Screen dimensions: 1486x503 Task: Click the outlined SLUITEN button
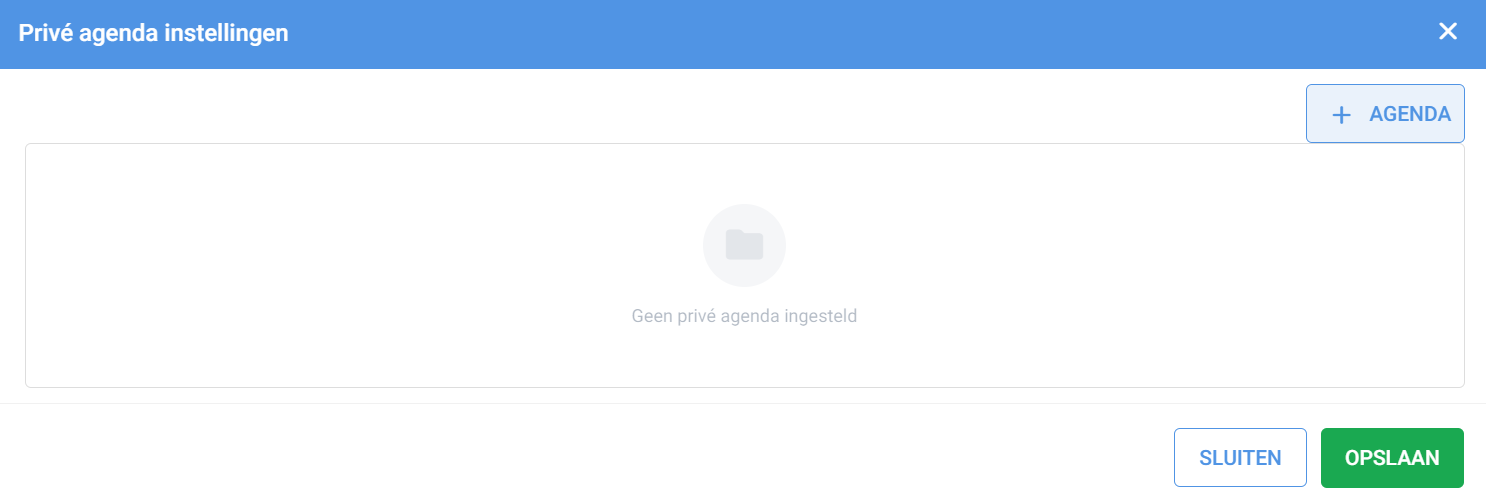1240,458
